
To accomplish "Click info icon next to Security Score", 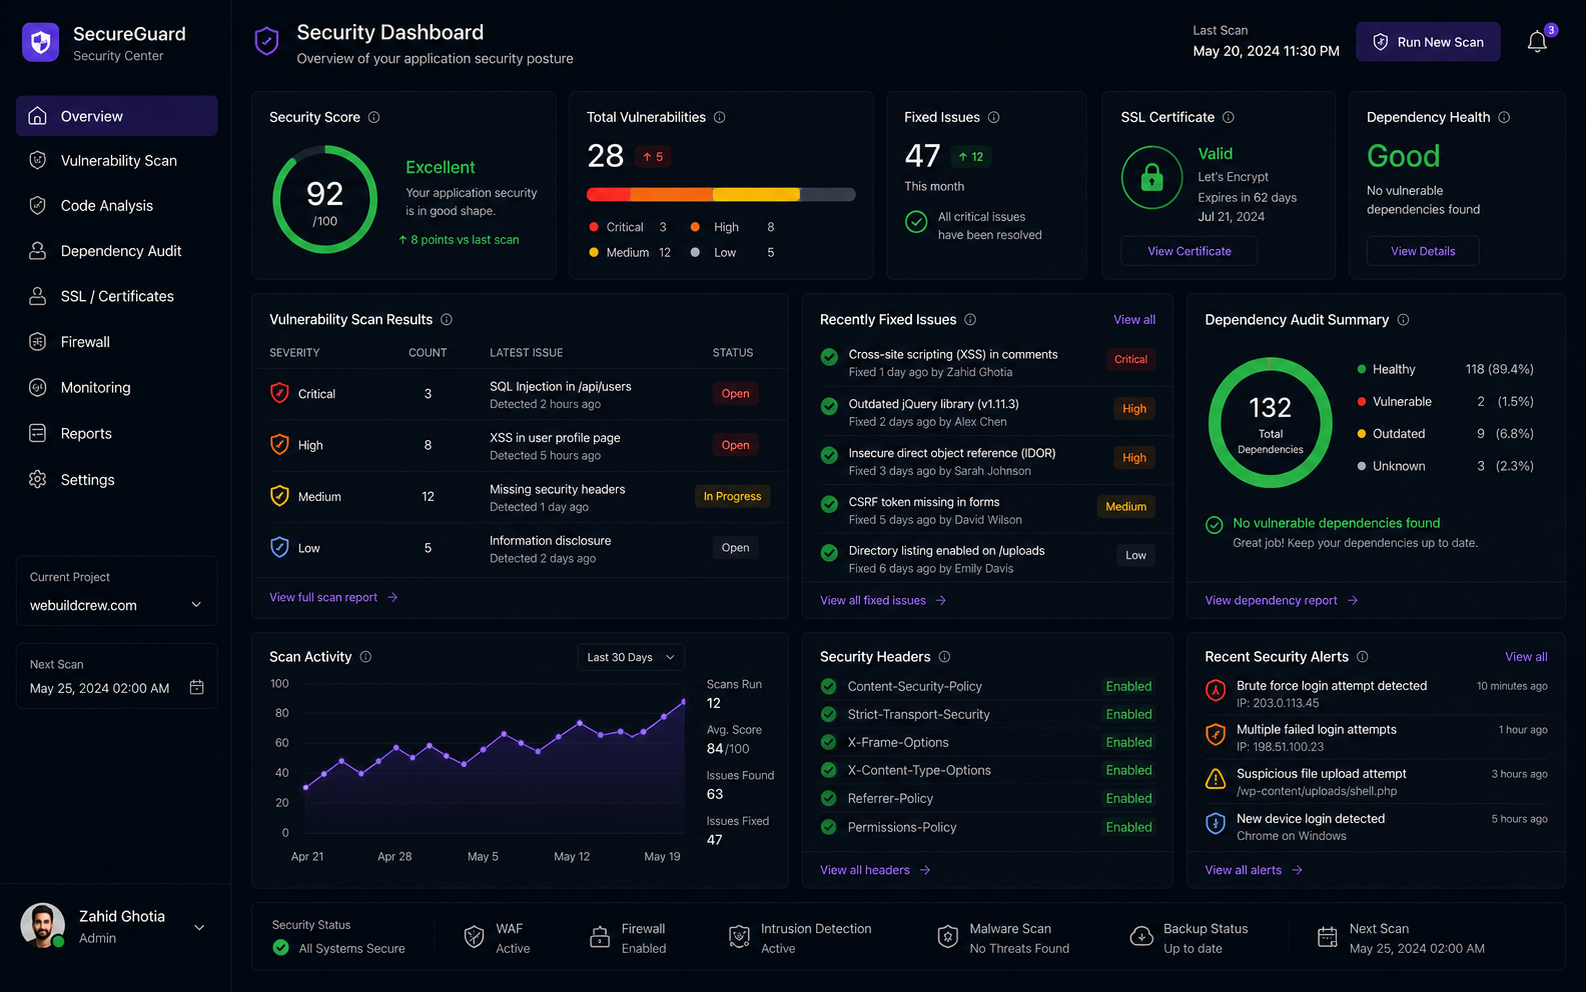I will point(374,117).
